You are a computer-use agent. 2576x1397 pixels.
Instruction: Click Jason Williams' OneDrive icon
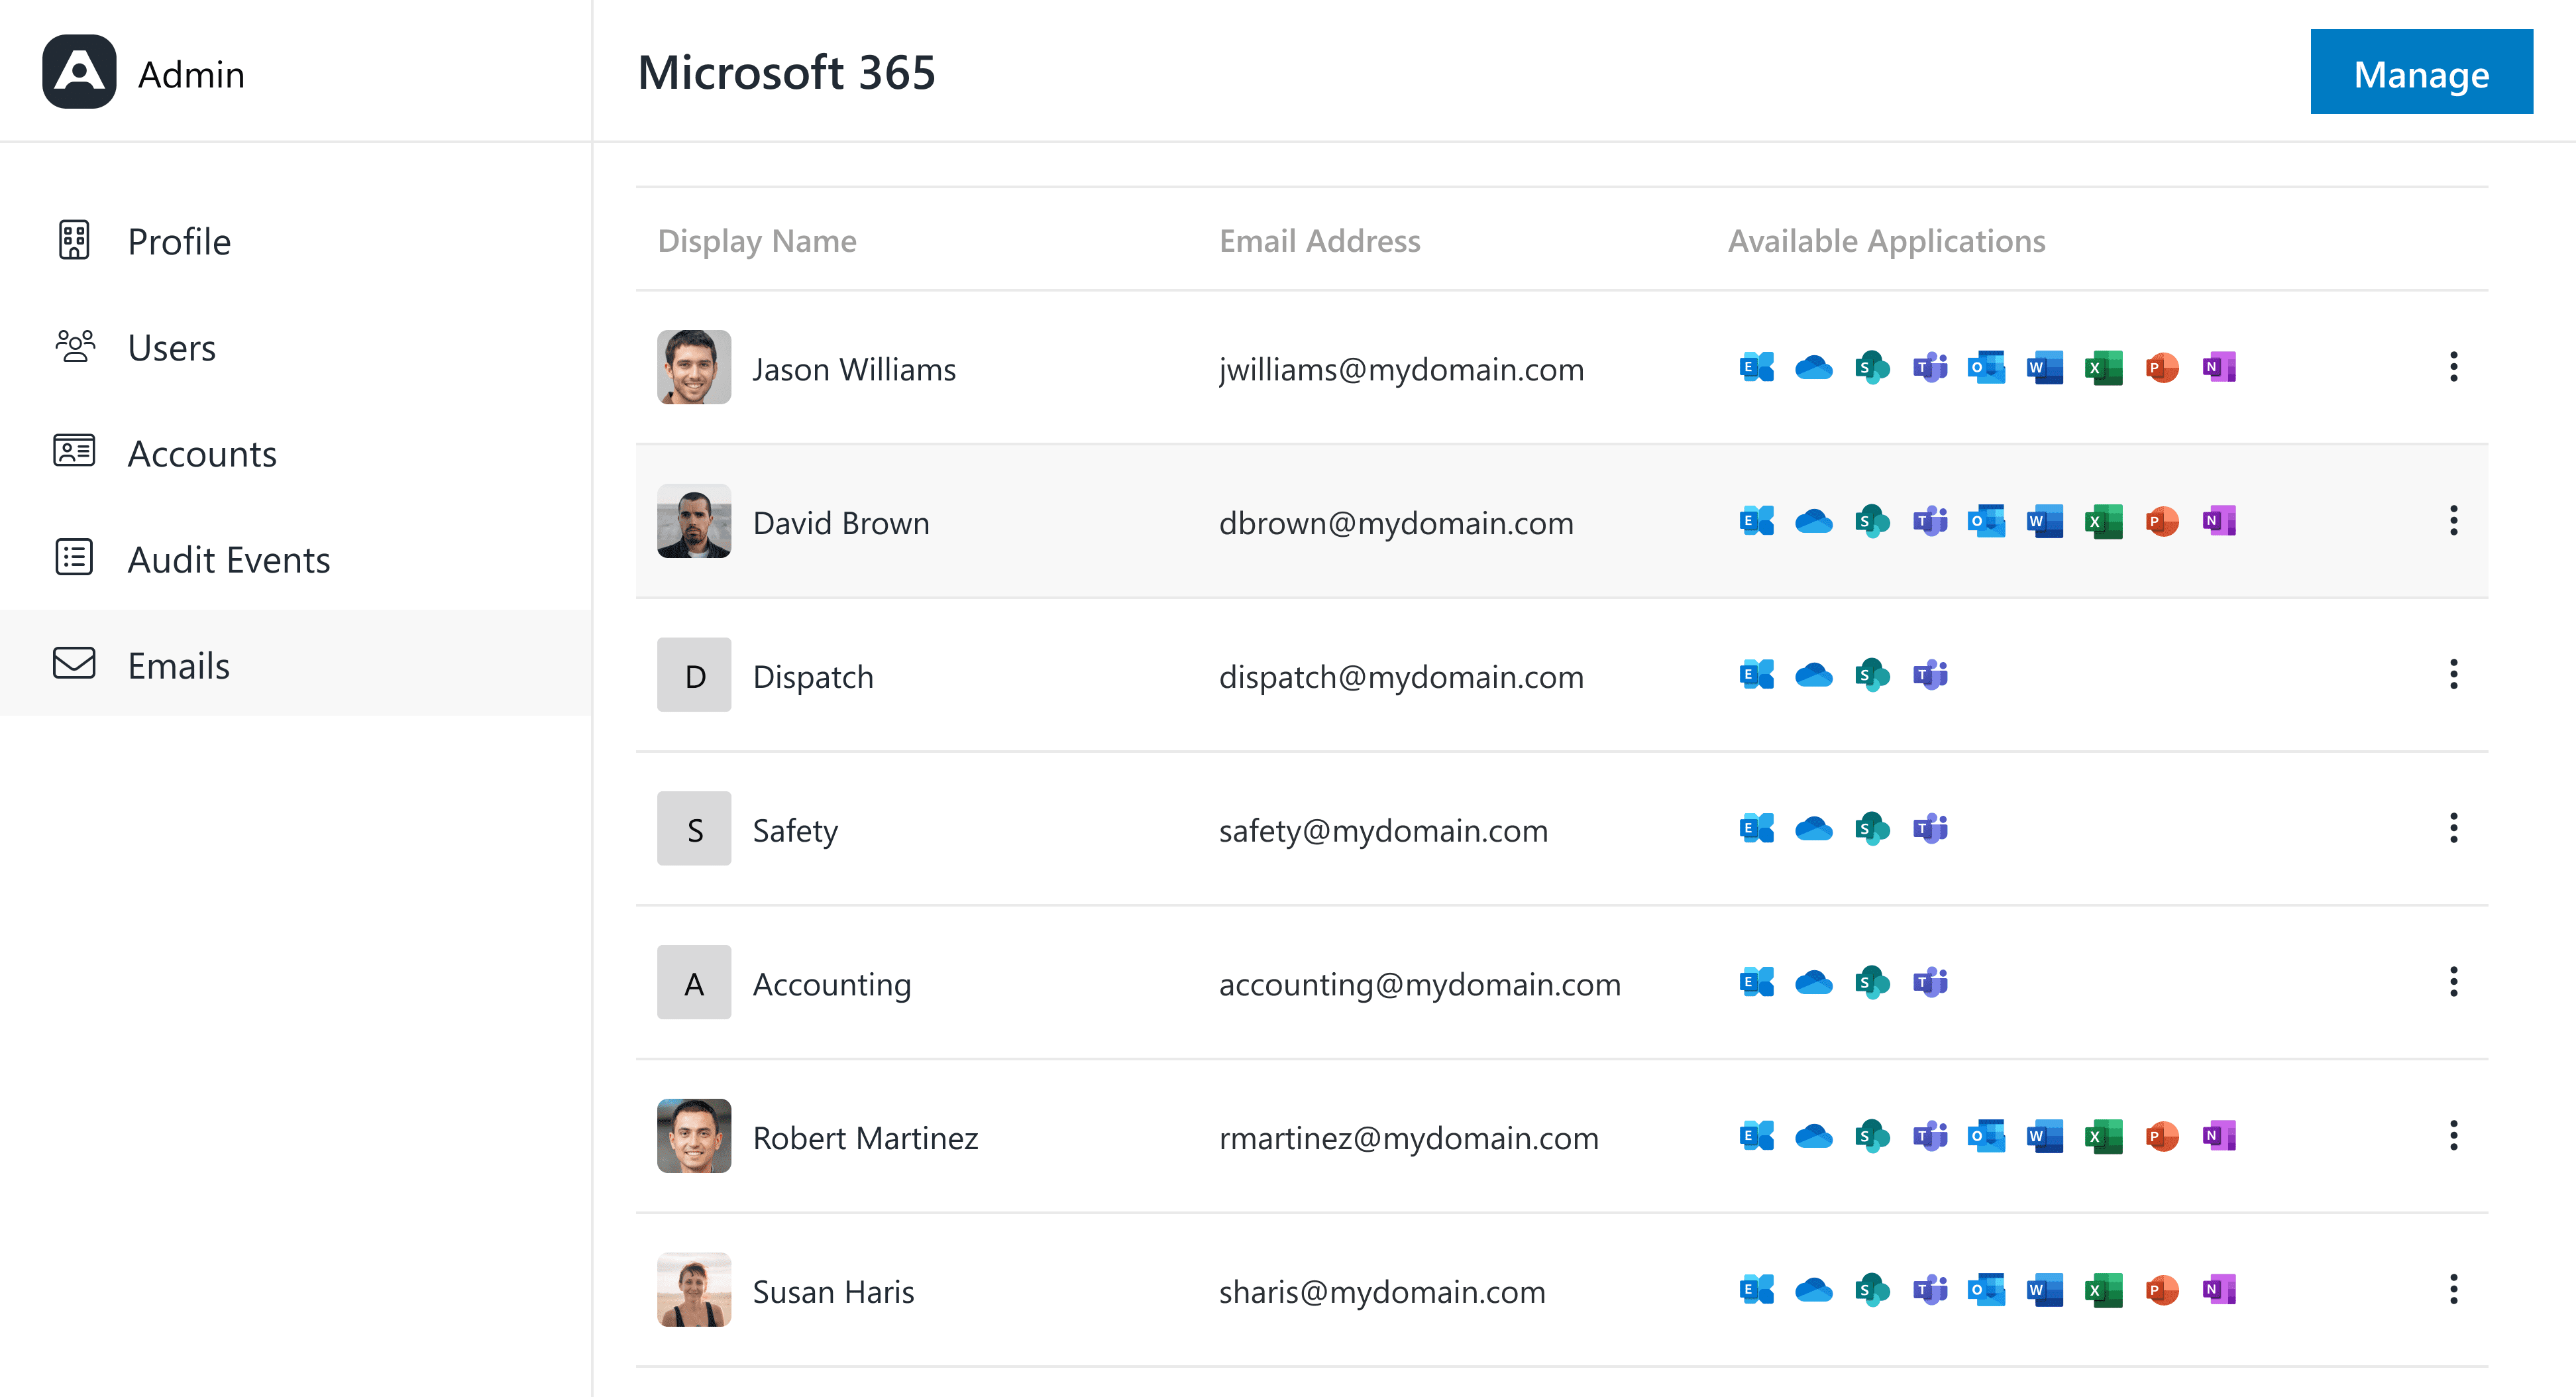click(1814, 368)
